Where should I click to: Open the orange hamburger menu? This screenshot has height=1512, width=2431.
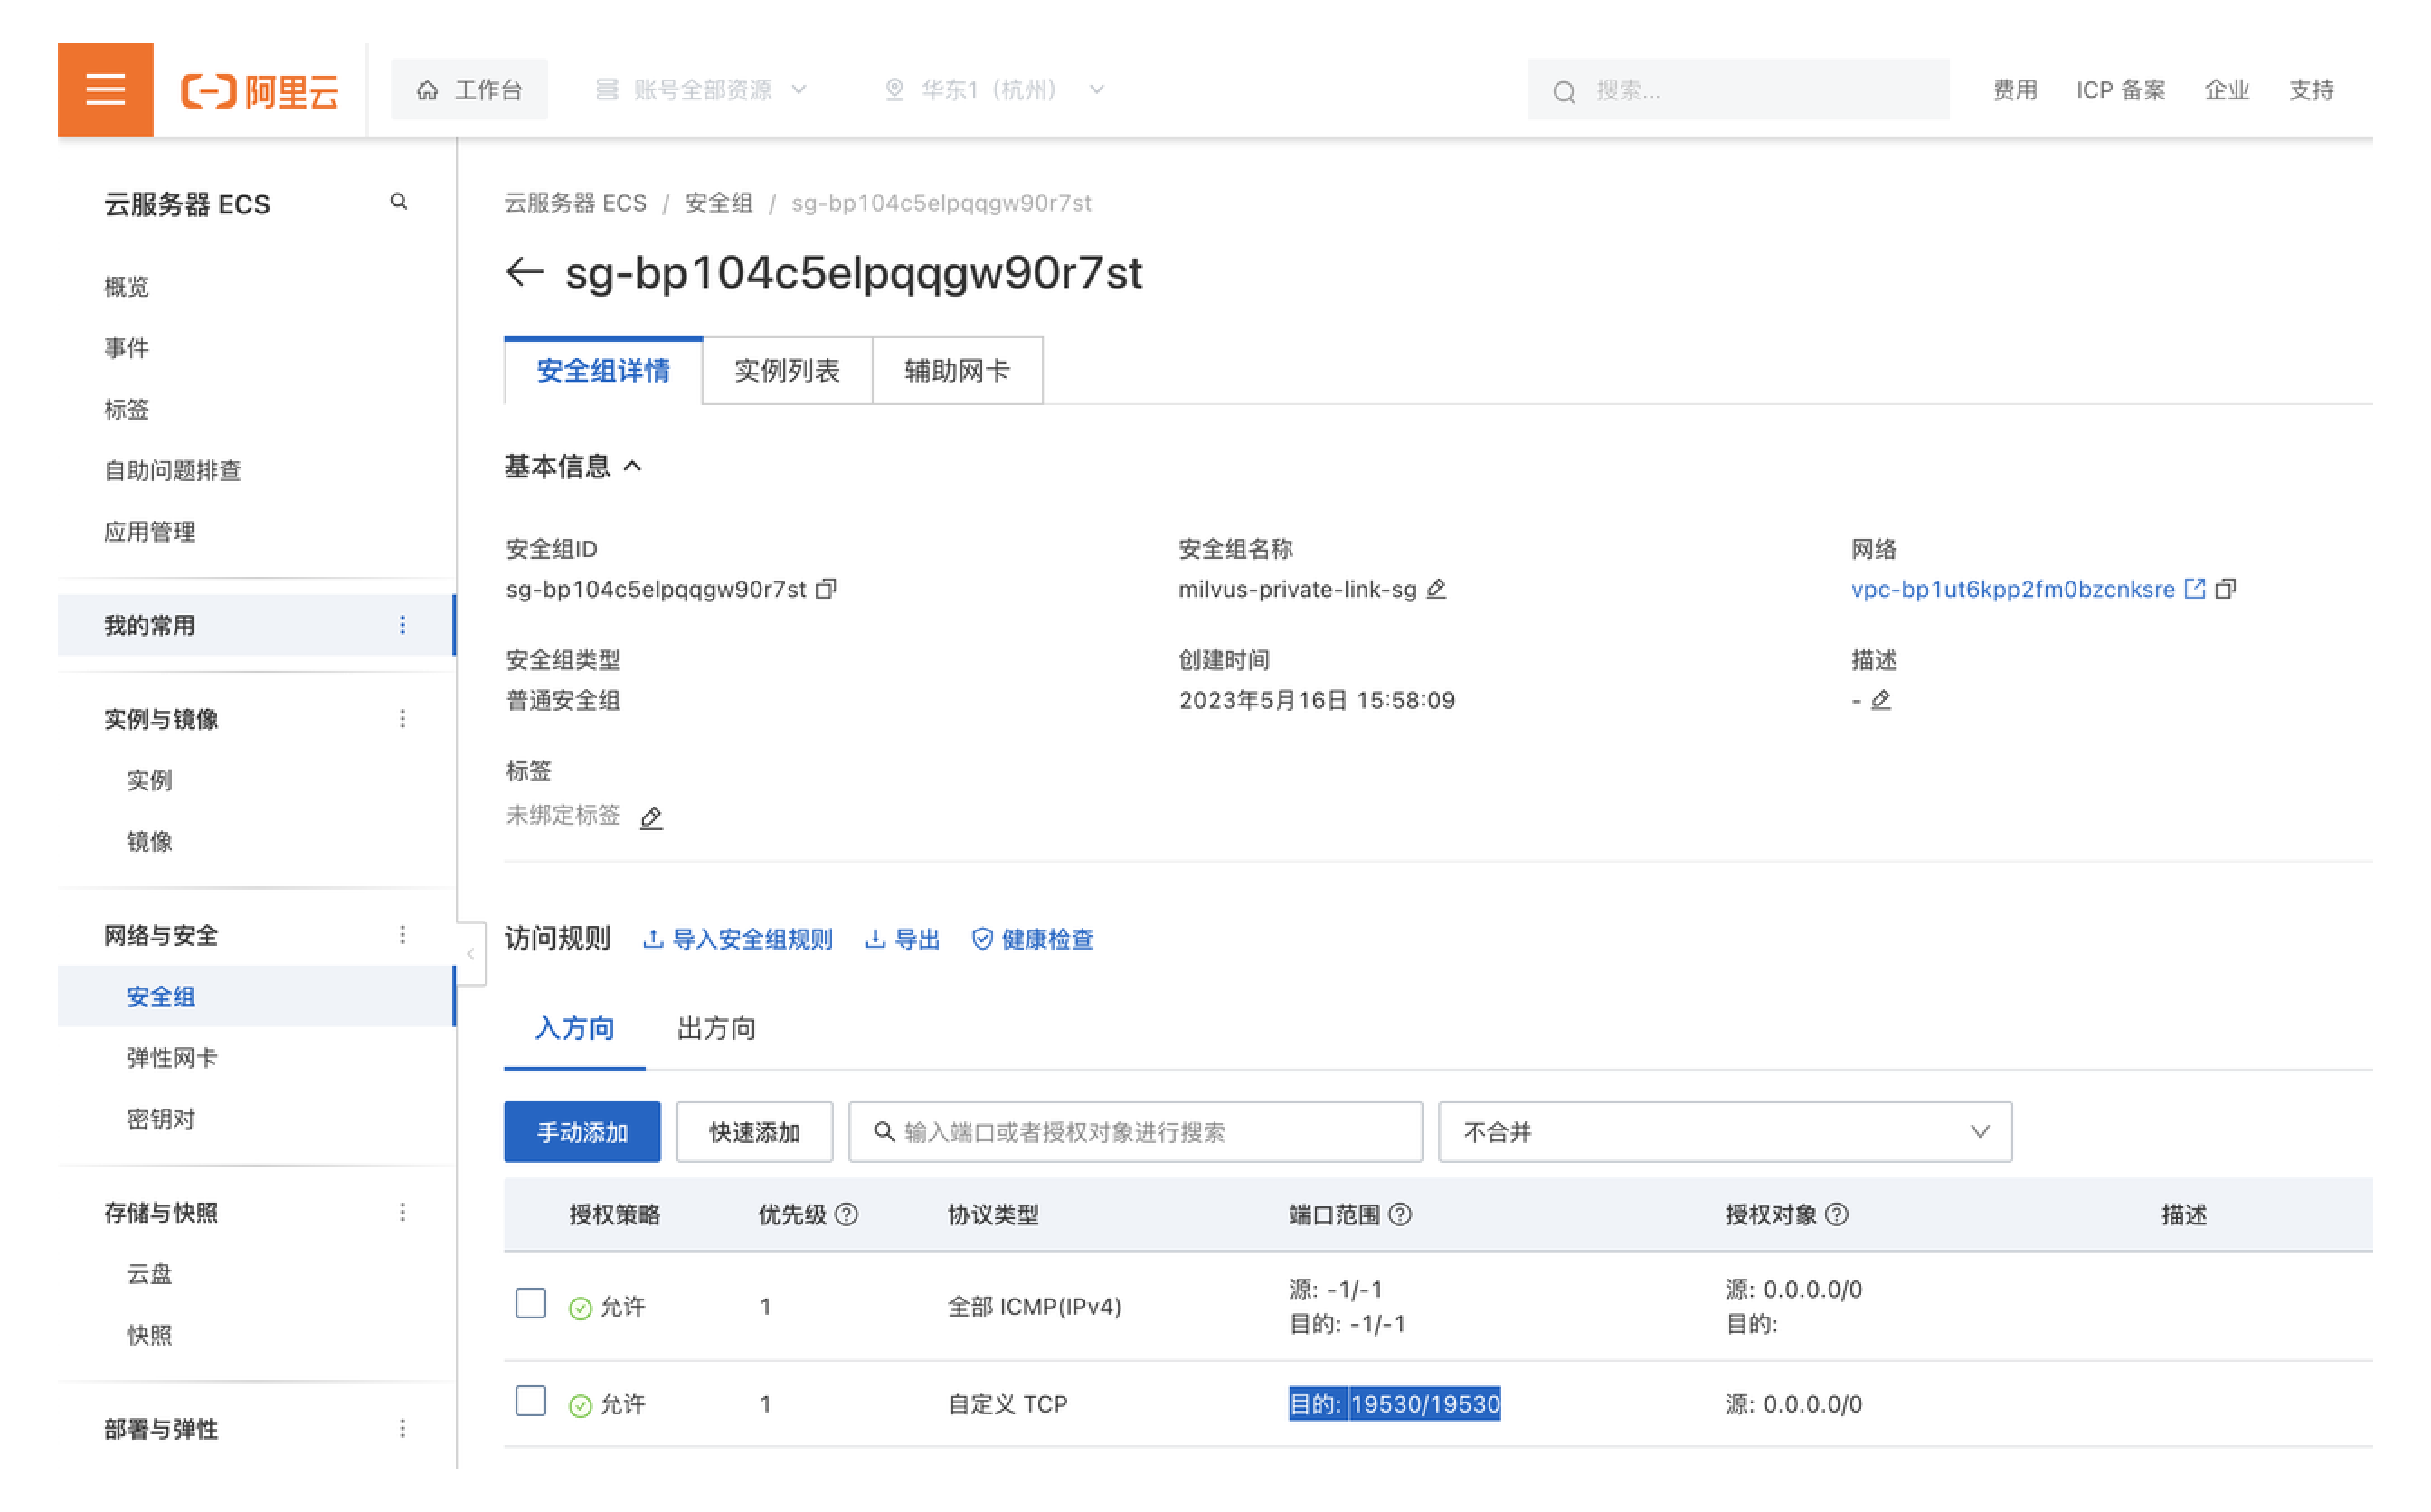point(105,90)
